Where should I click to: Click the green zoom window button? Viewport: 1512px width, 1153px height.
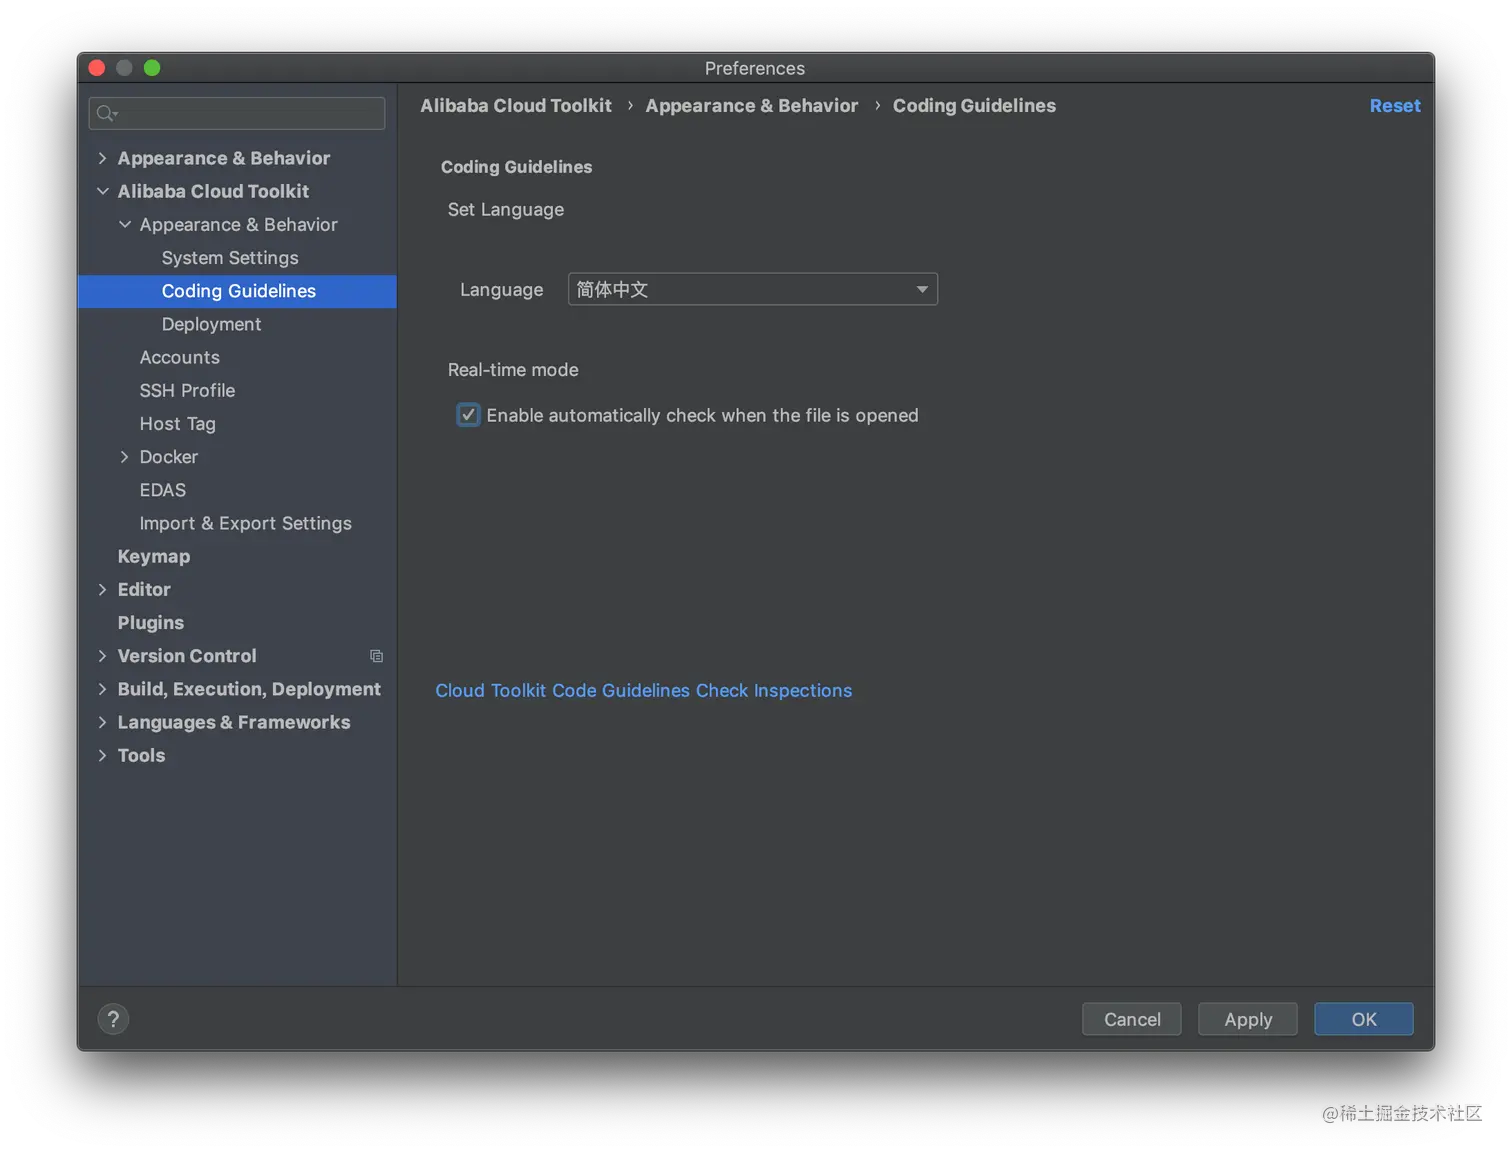[x=152, y=68]
